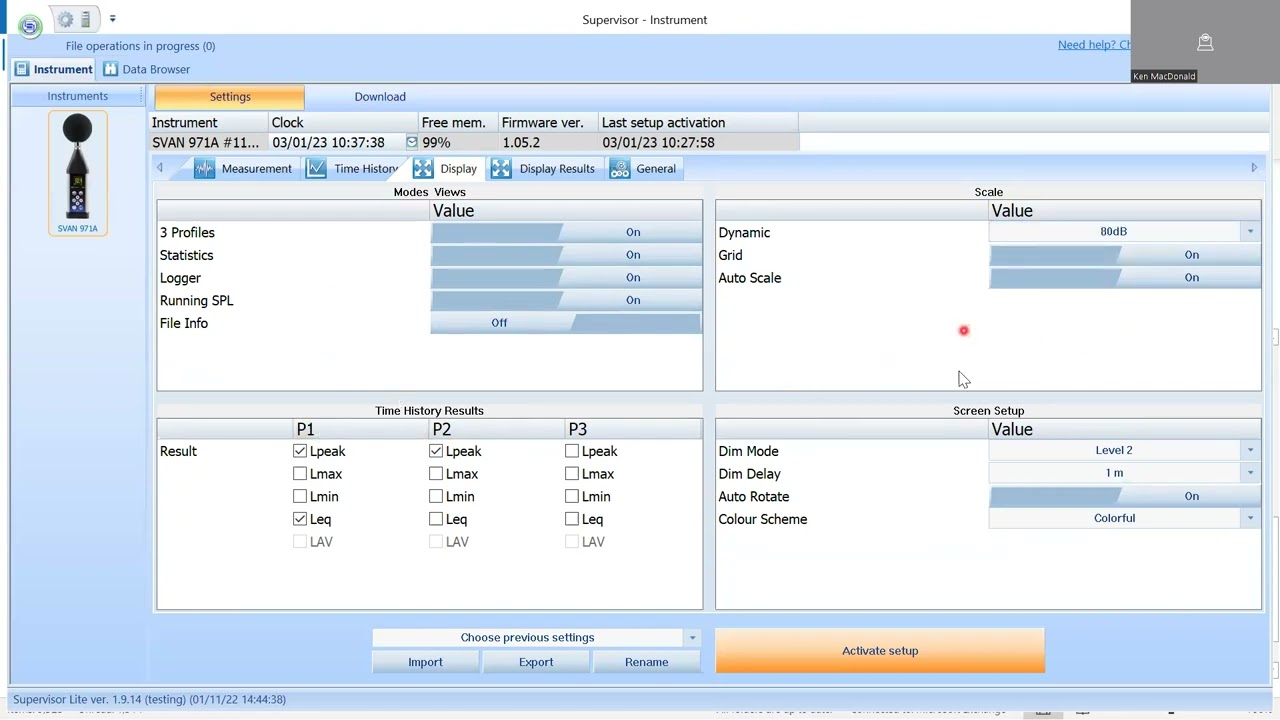Image resolution: width=1280 pixels, height=720 pixels.
Task: Click the SVAN 971A instrument name cell
Action: 206,142
